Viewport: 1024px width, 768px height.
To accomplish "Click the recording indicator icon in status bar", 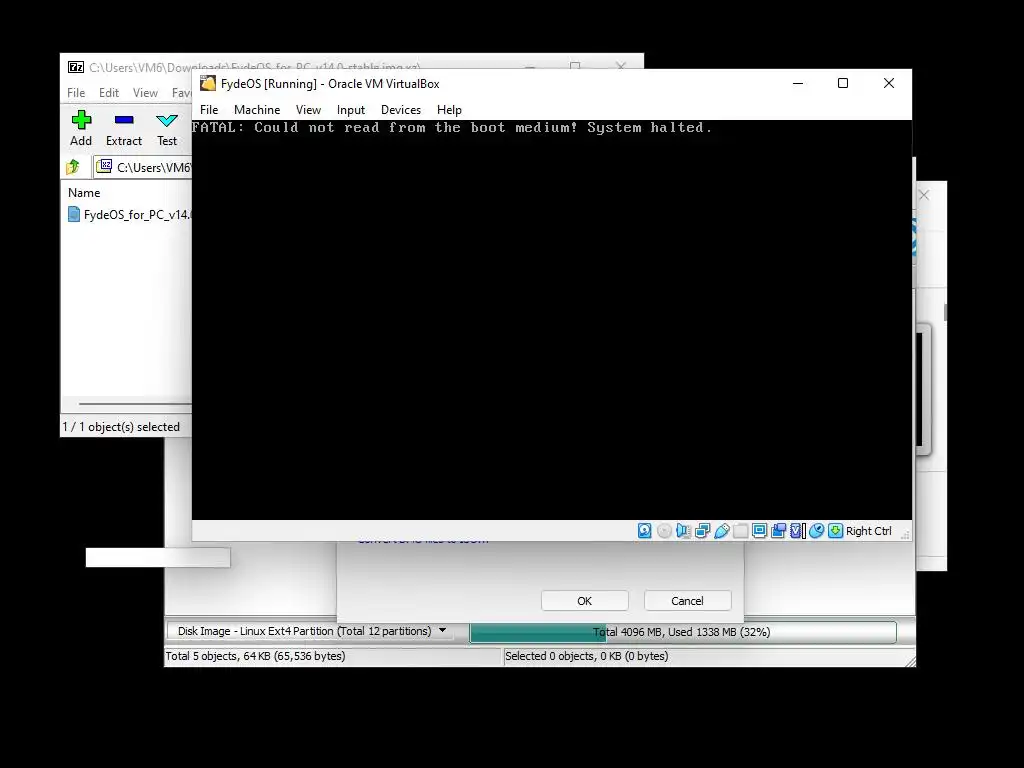I will pos(778,531).
